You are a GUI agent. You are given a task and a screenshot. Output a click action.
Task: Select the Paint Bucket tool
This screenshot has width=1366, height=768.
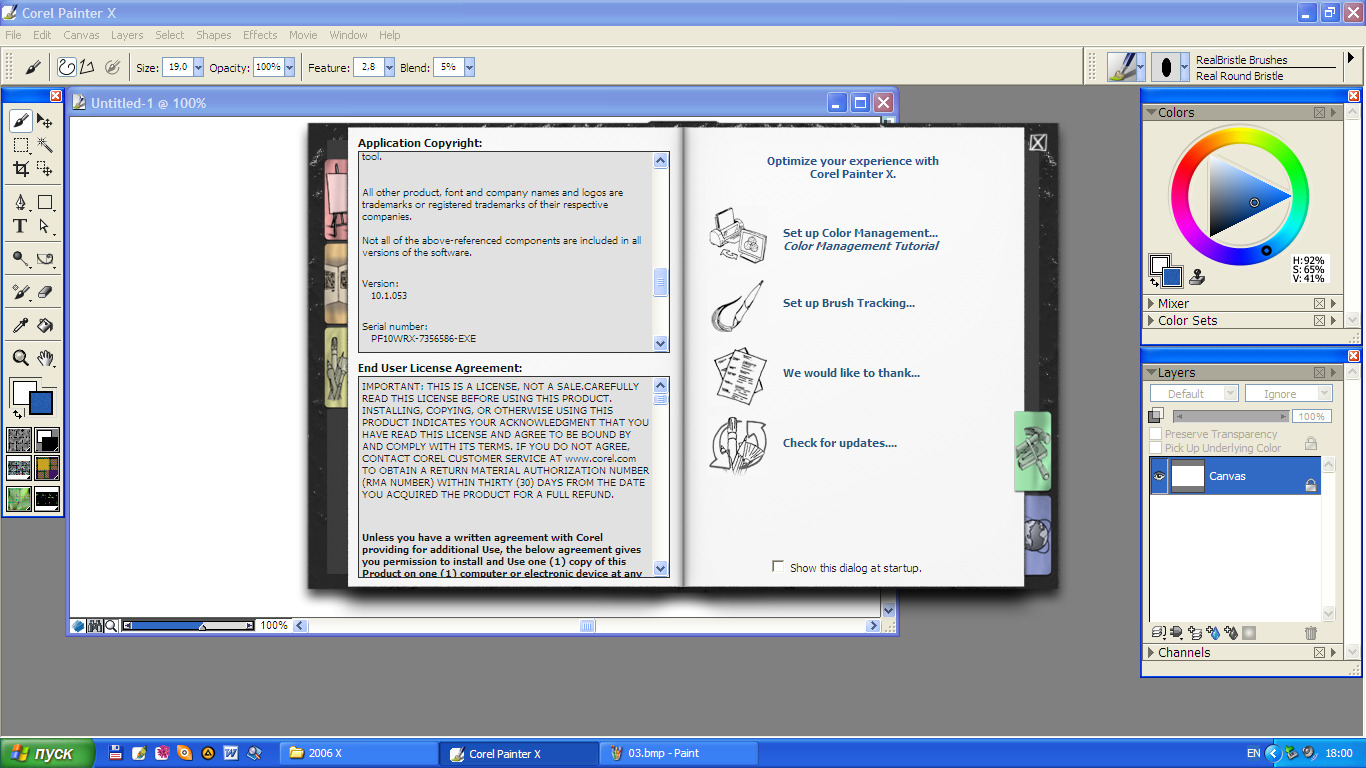point(45,325)
